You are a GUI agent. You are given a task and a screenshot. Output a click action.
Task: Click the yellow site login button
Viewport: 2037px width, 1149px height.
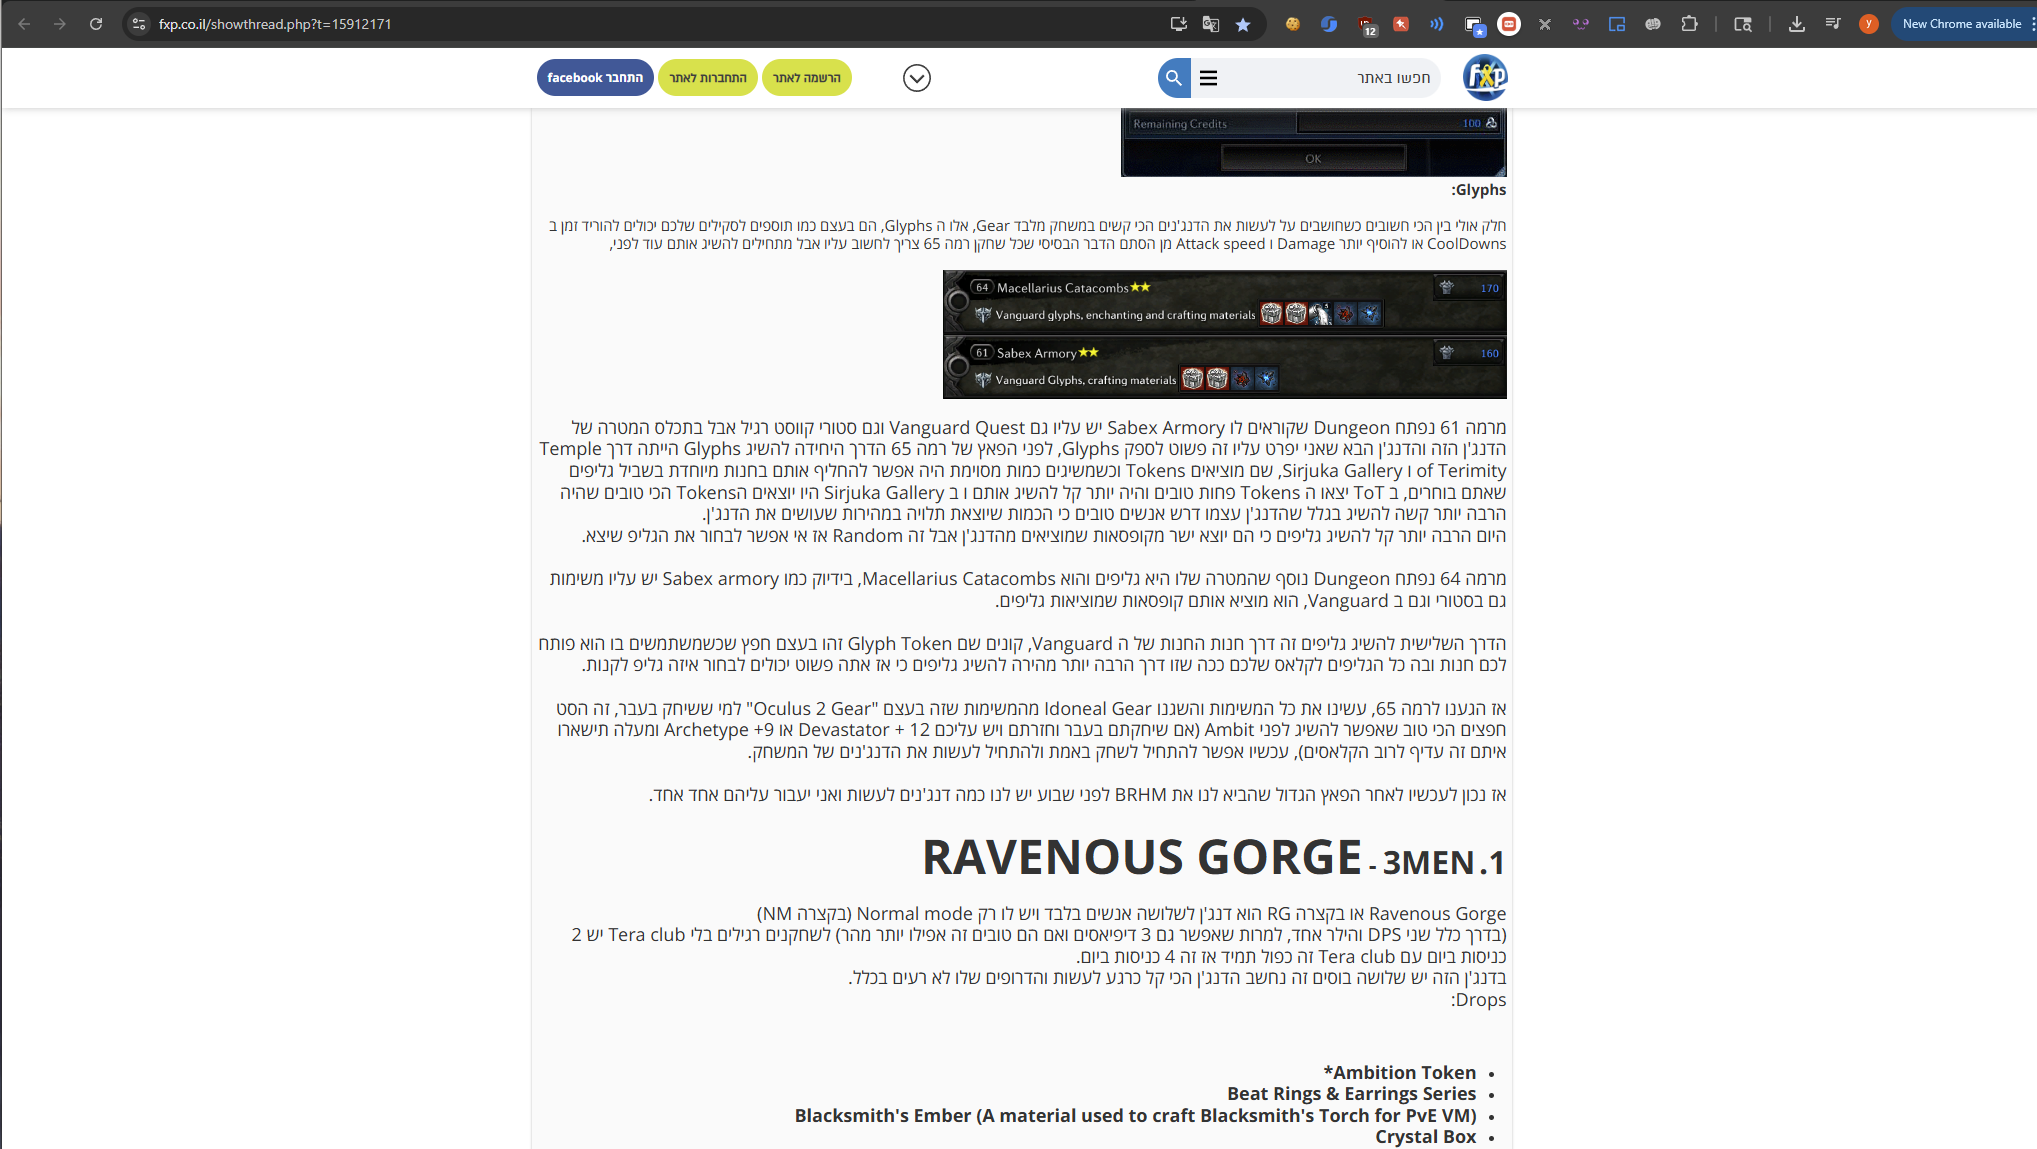[x=708, y=77]
